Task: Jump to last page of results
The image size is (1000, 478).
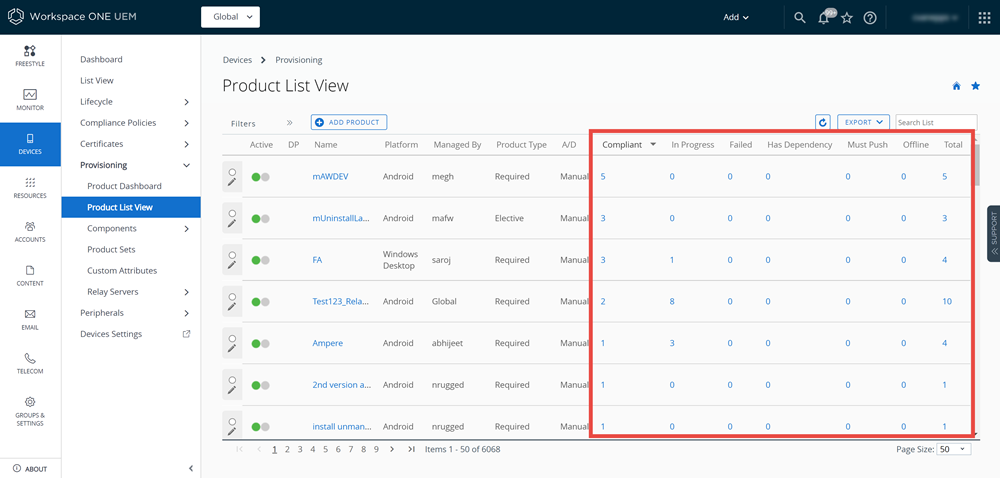Action: click(x=411, y=449)
